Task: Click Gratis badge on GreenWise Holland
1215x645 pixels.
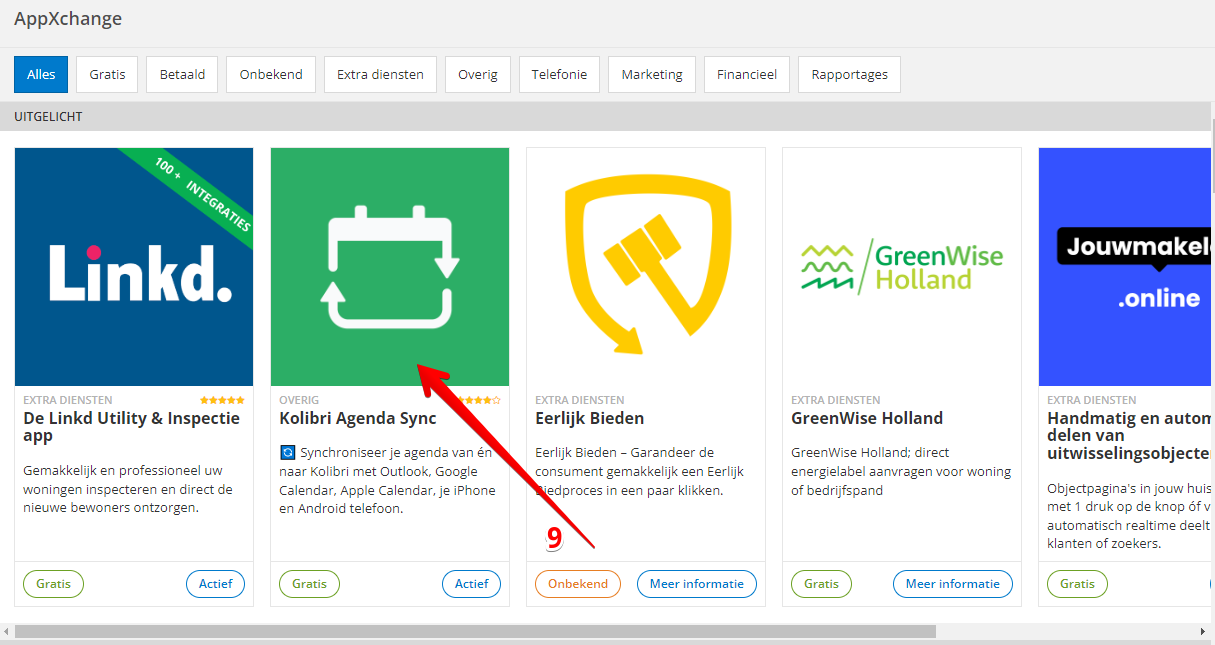Action: click(822, 584)
